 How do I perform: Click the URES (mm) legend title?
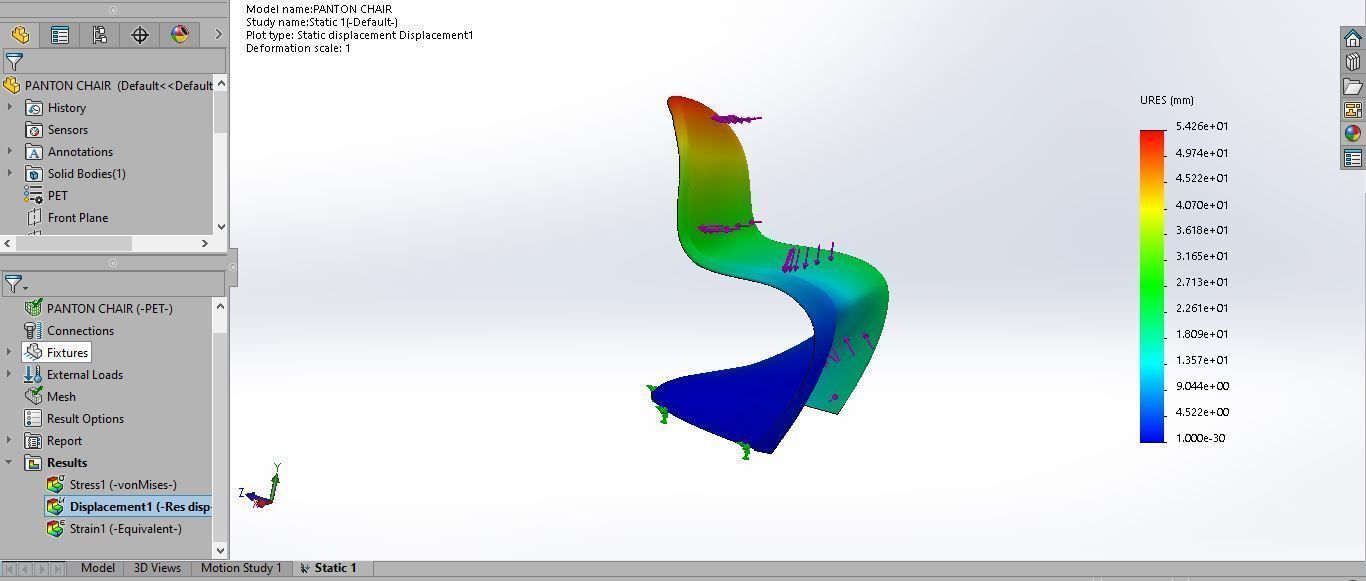pyautogui.click(x=1166, y=100)
